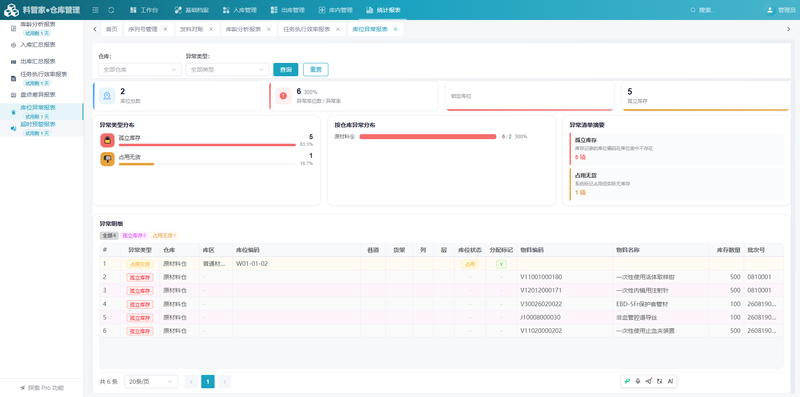Screen dimensions: 800x397
Task: Close the 库龄分析报表 tab
Action: [269, 30]
